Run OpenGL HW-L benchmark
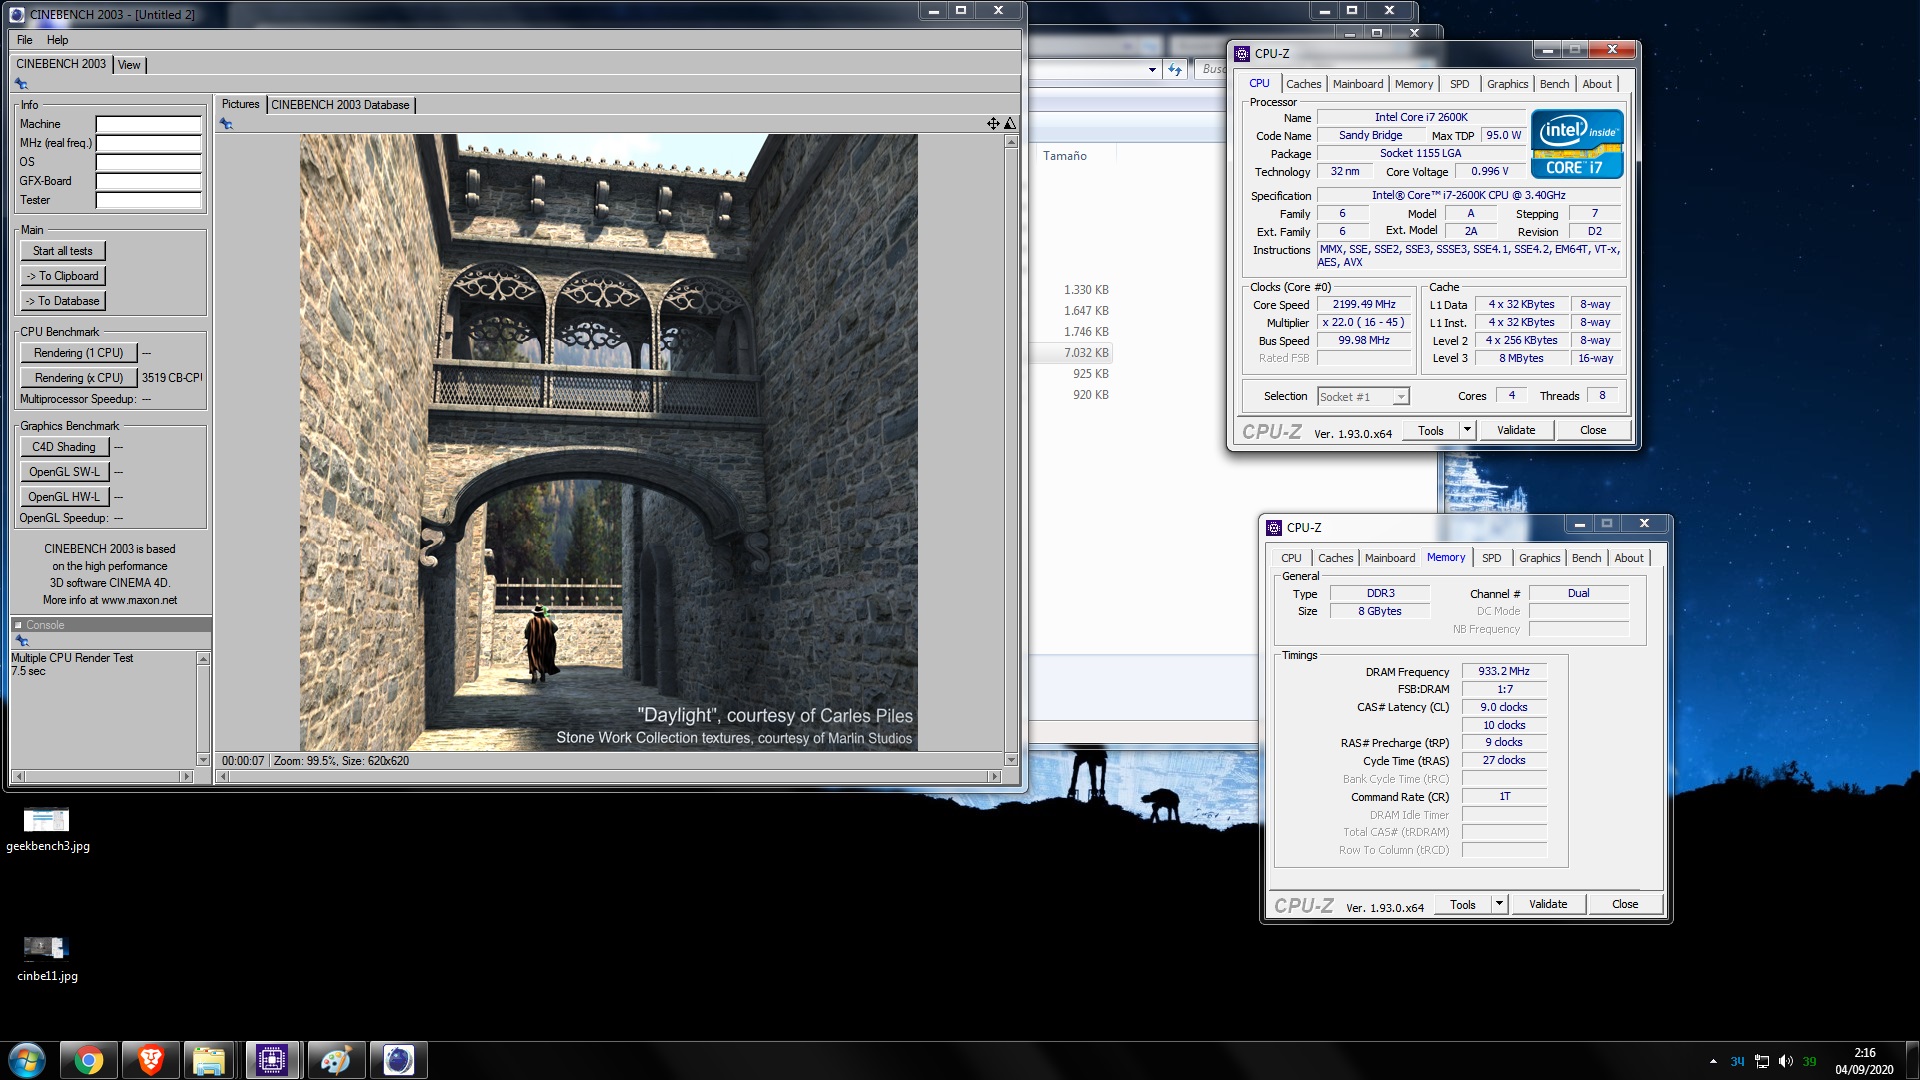This screenshot has width=1920, height=1080. pyautogui.click(x=64, y=497)
